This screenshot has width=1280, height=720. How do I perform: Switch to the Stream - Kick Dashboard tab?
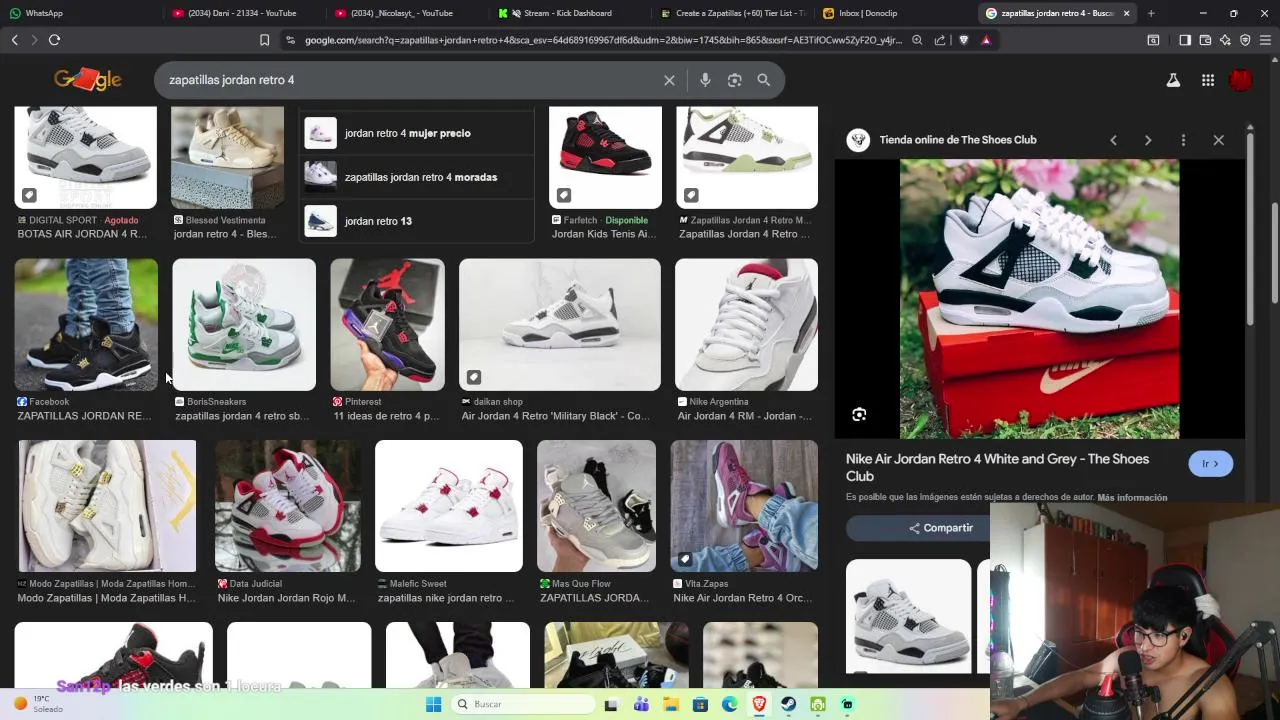(x=567, y=13)
